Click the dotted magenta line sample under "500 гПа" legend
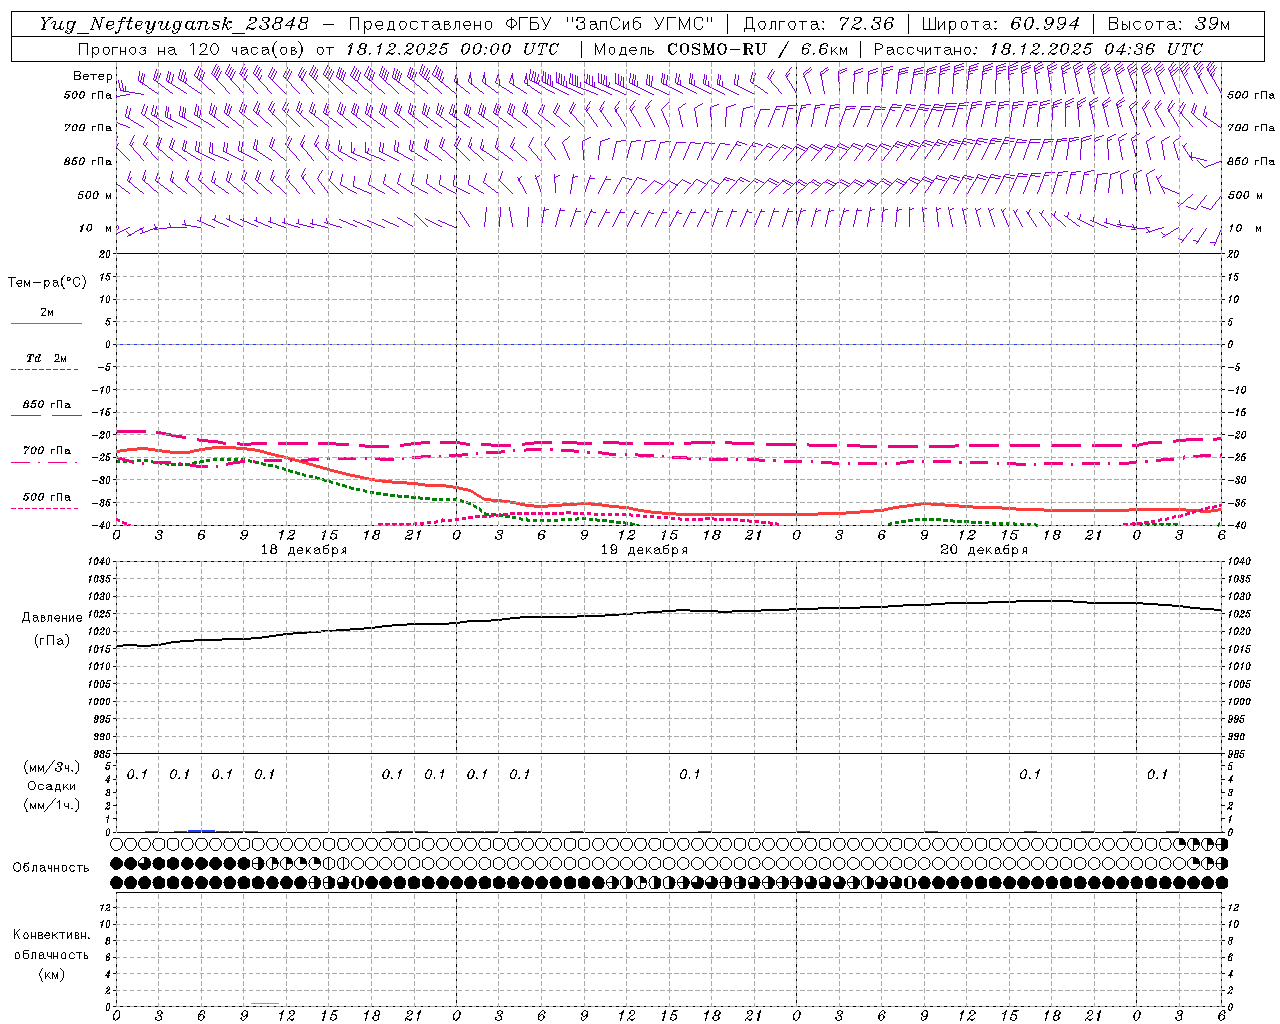Viewport: 1280px width, 1024px height. pos(45,508)
